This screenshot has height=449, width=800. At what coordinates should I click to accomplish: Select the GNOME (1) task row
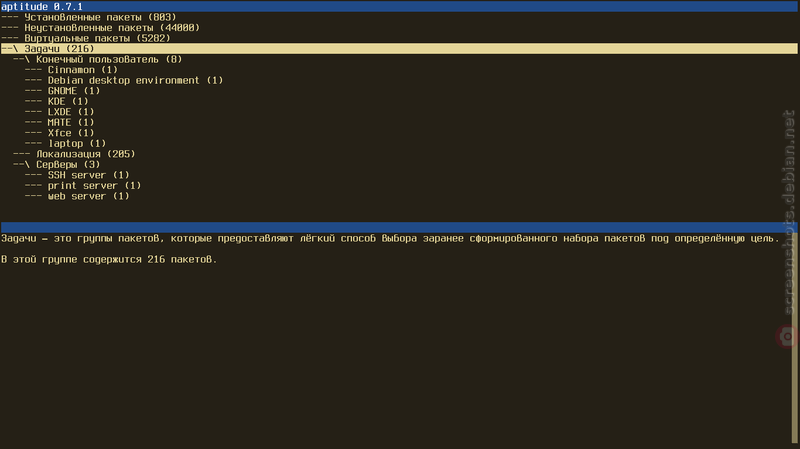[62, 91]
